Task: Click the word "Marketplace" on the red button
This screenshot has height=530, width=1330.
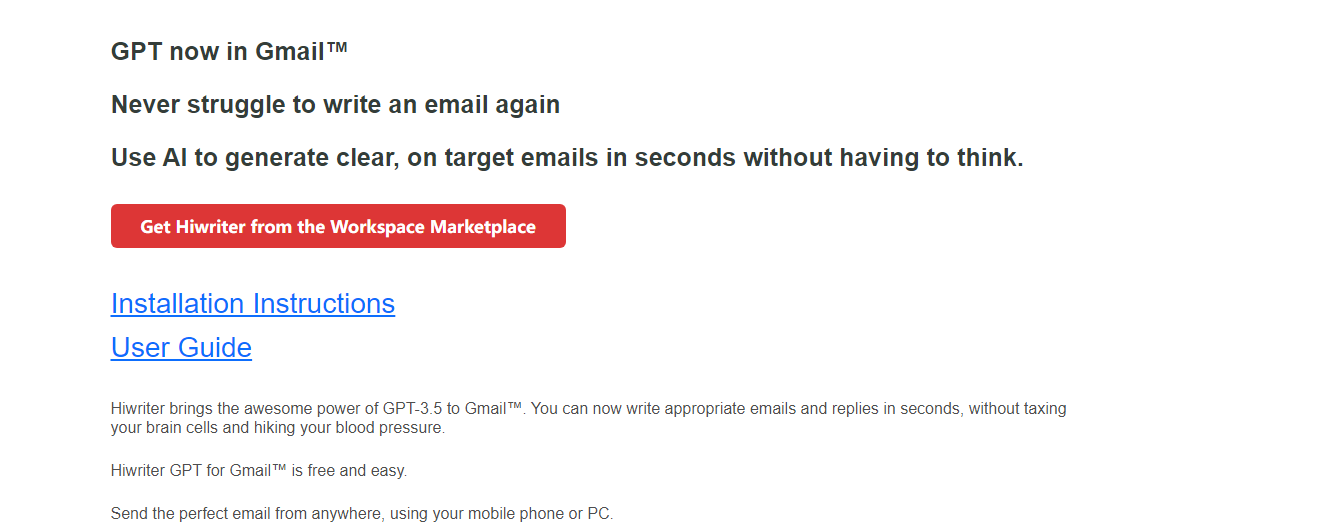Action: [483, 227]
